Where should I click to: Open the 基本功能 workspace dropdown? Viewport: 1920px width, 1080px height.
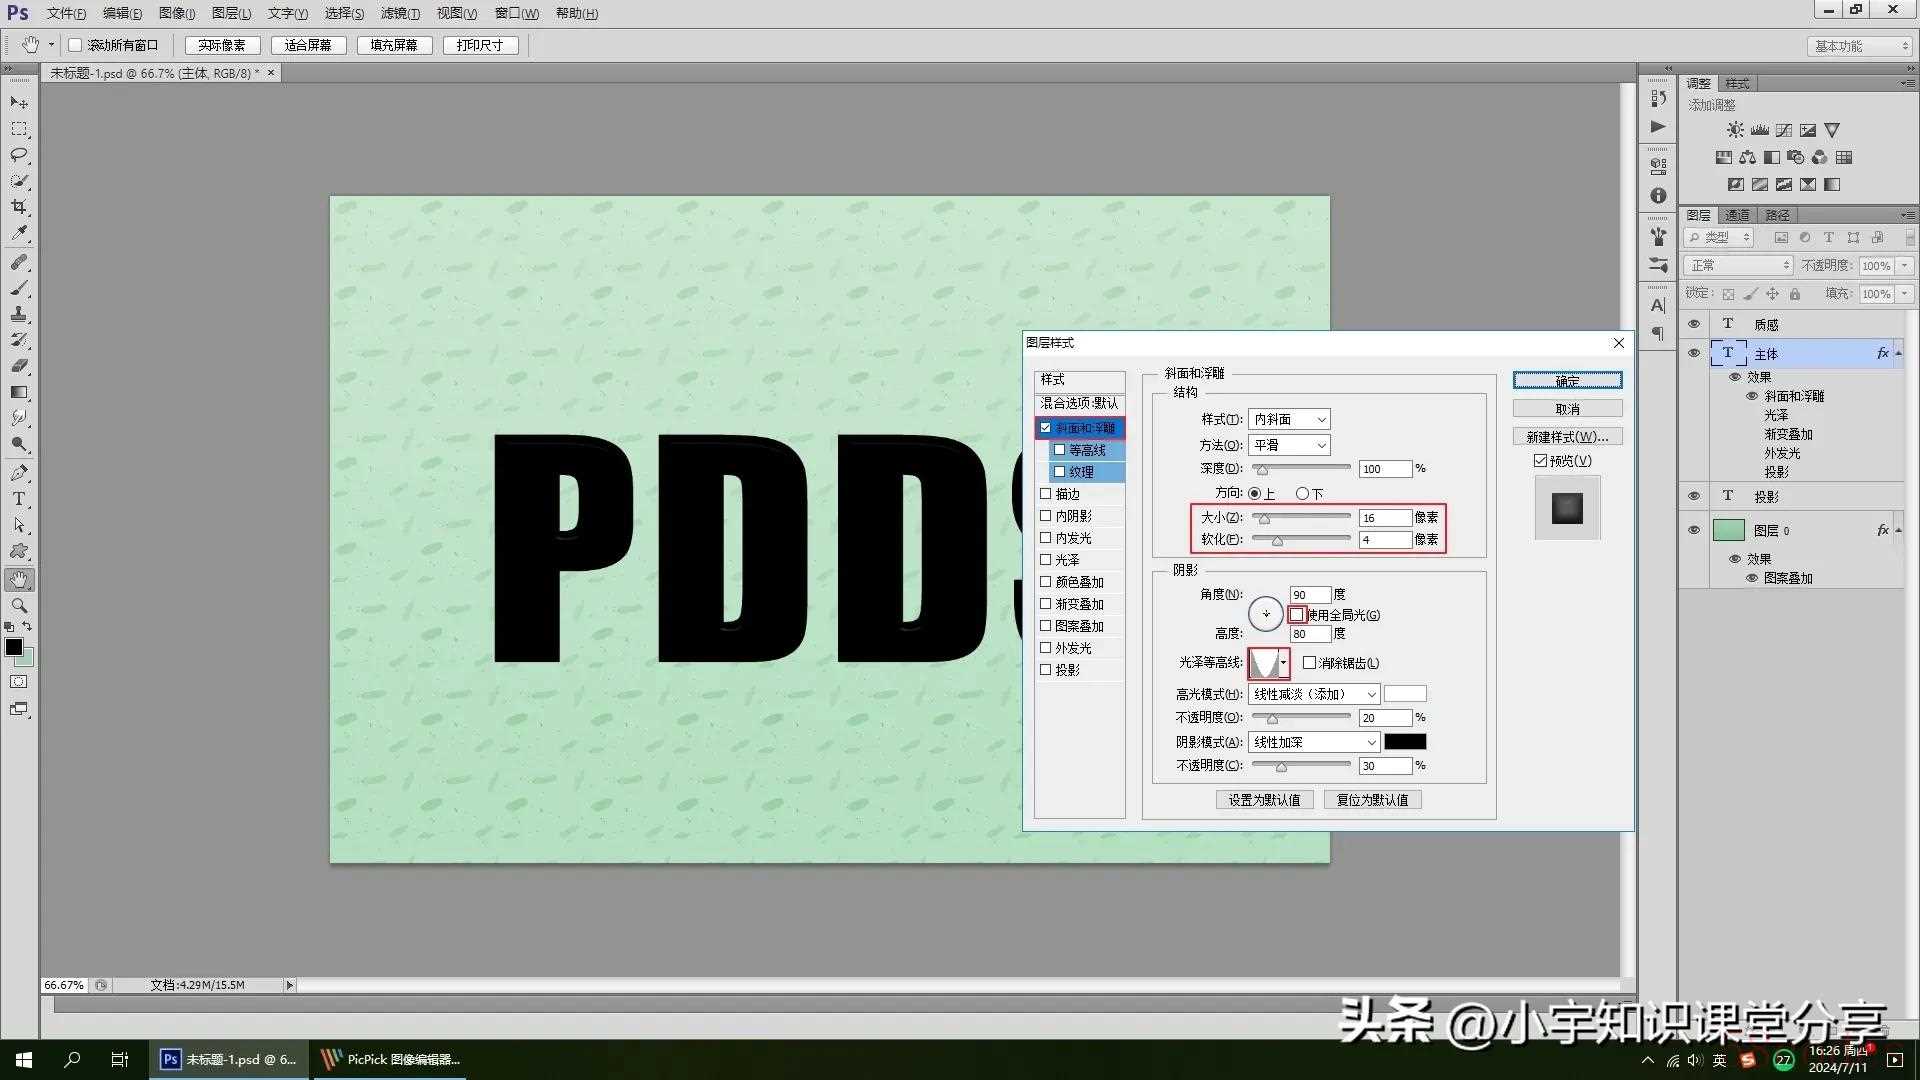coord(1860,46)
